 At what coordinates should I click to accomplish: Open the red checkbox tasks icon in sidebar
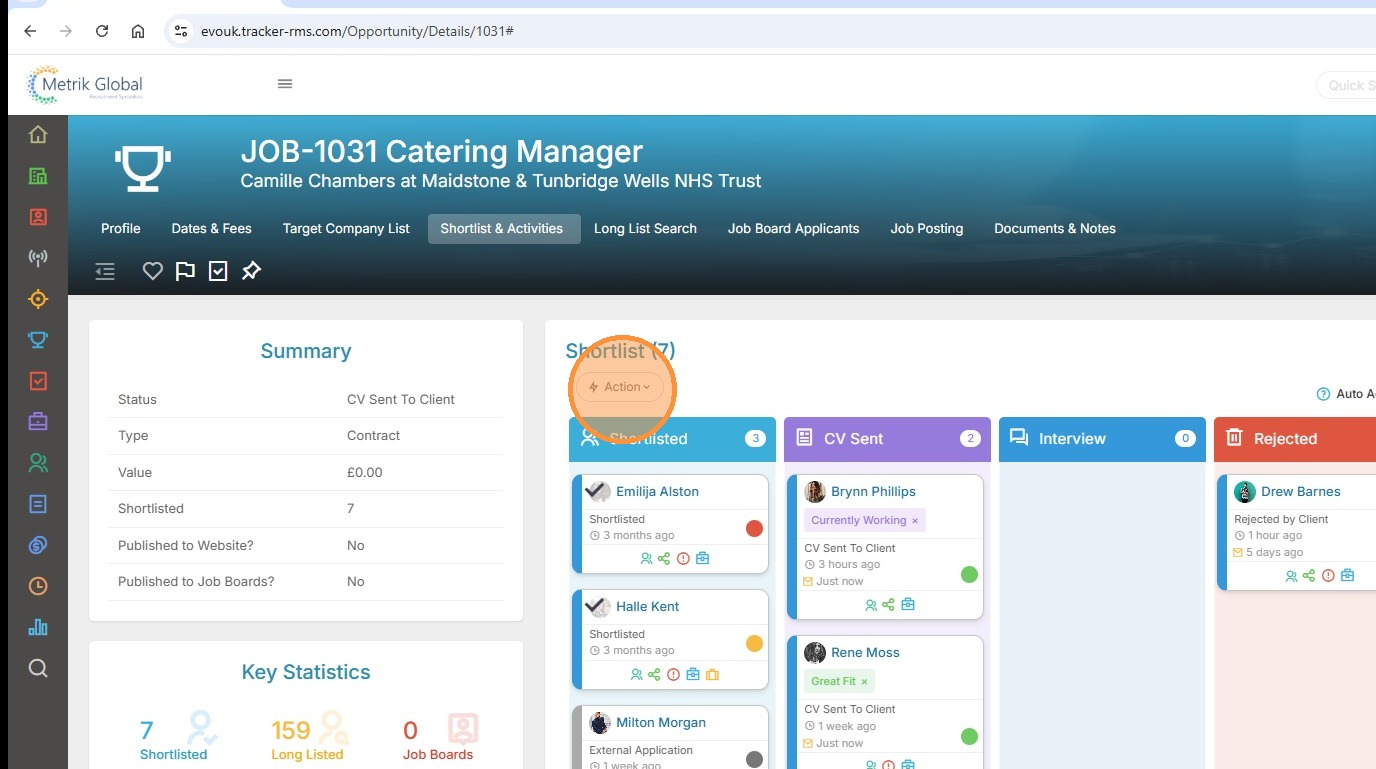coord(38,381)
